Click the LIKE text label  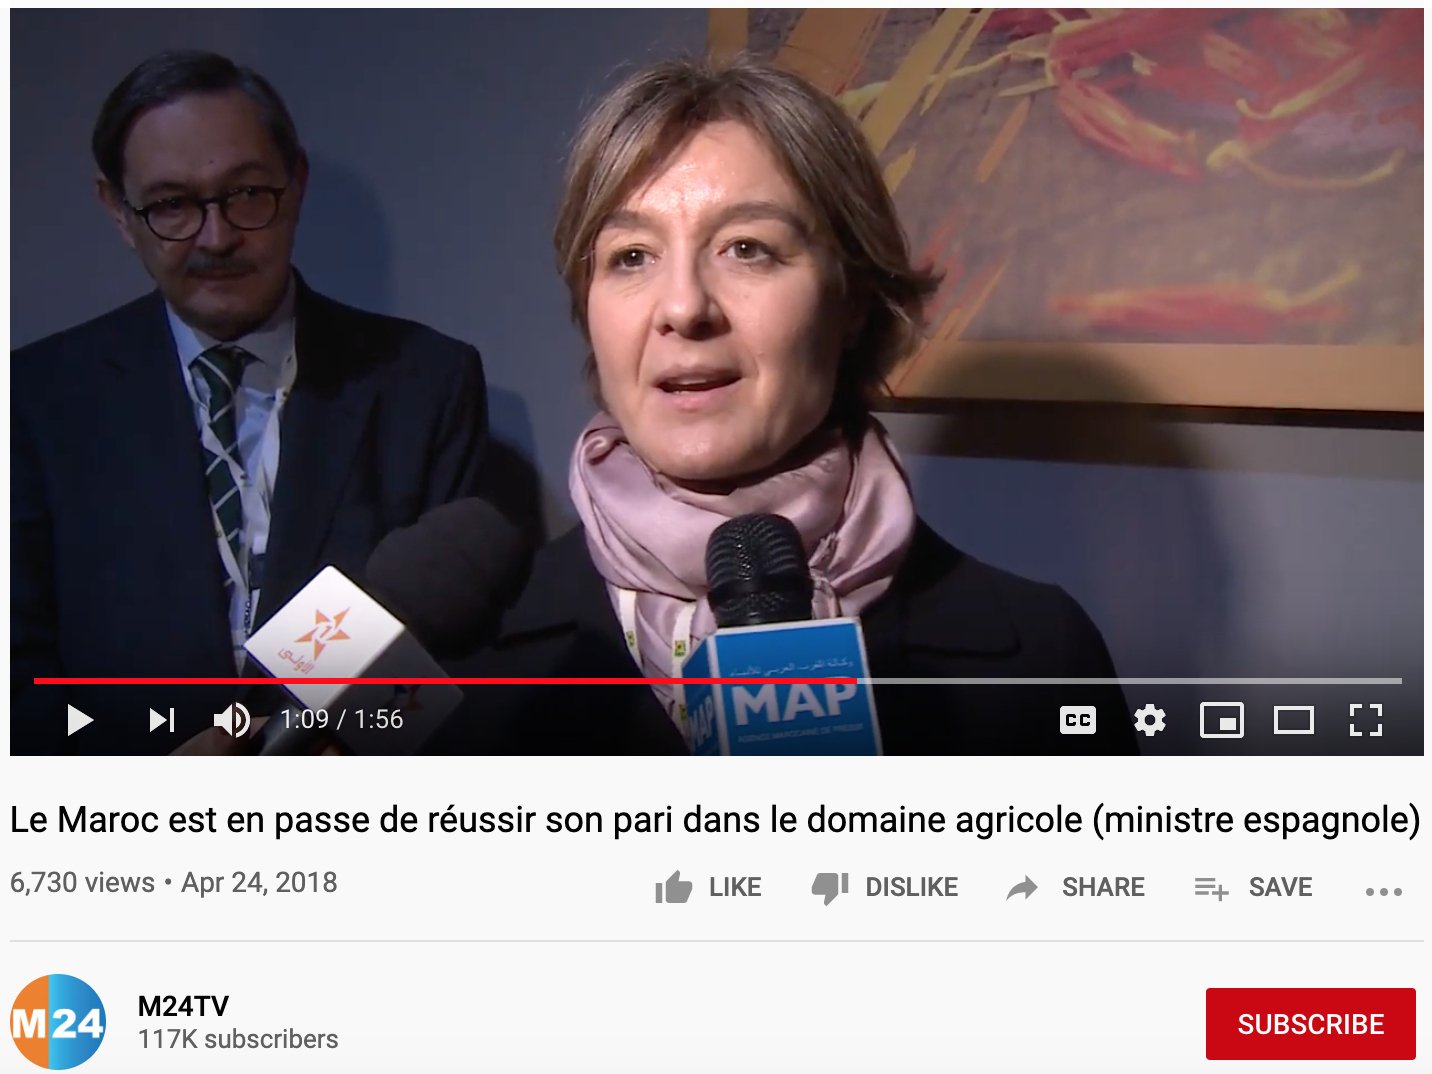tap(735, 887)
